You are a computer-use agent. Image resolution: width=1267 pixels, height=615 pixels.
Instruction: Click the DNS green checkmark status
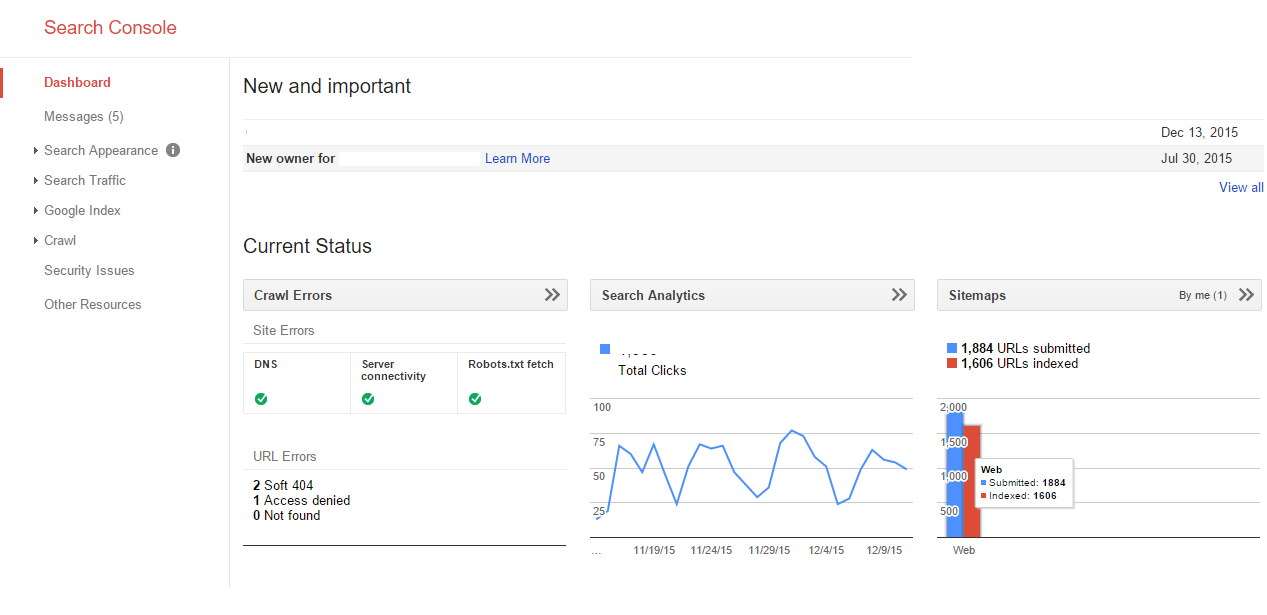pos(261,399)
